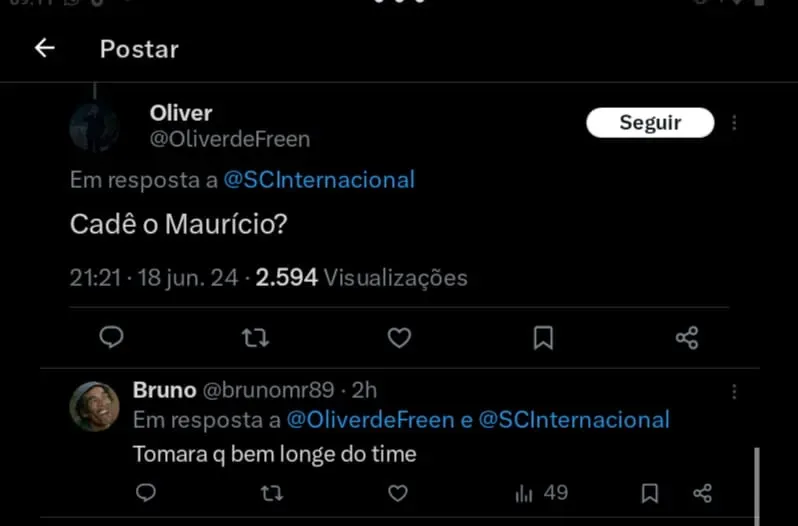Repost Bruno's reply
The height and width of the screenshot is (526, 798).
click(x=271, y=493)
